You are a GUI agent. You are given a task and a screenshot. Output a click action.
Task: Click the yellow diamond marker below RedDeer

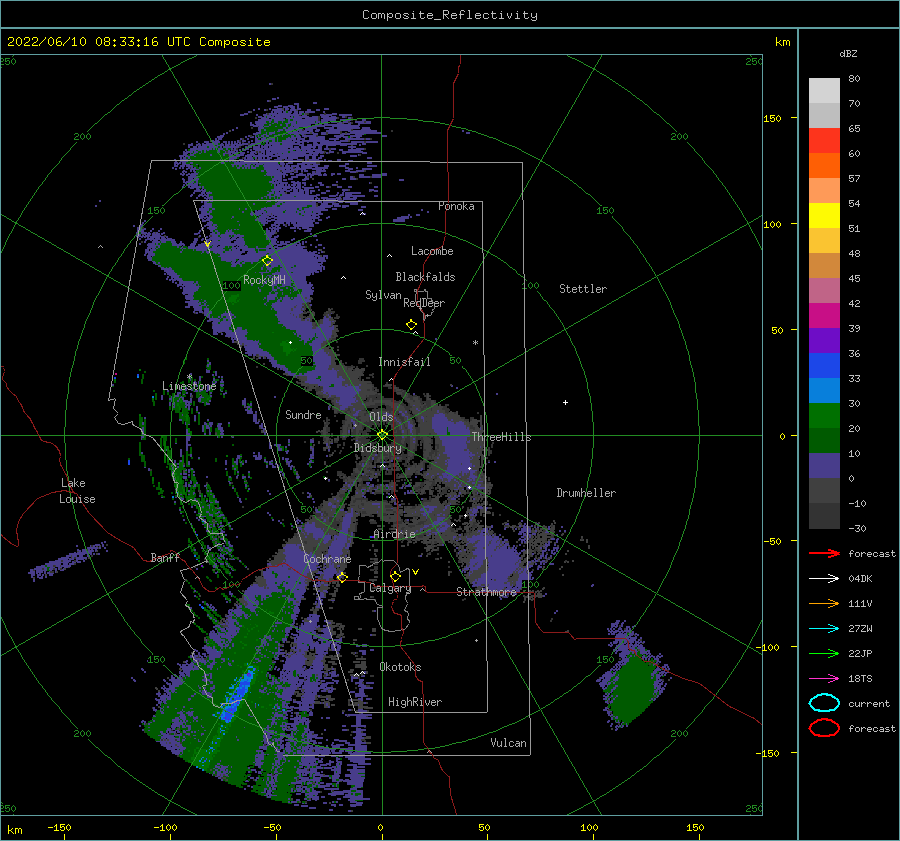coord(412,325)
